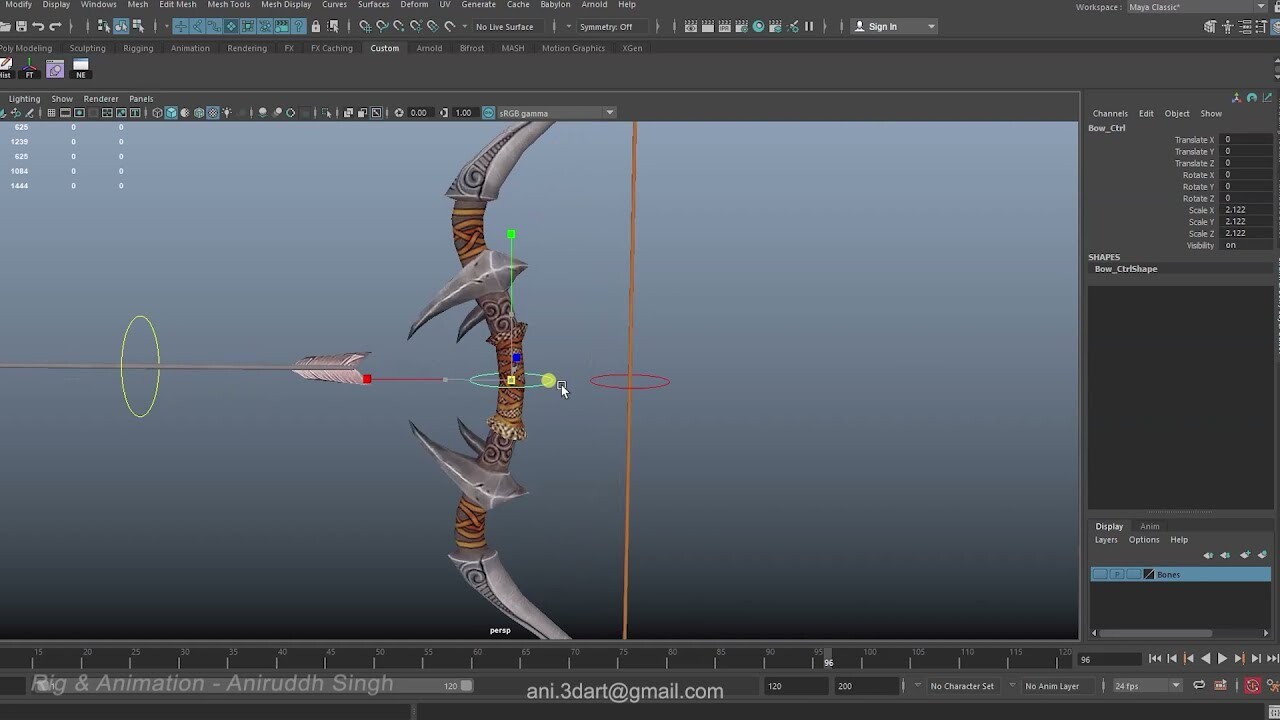1280x720 pixels.
Task: Switch to the Custom shelf tab
Action: [384, 47]
